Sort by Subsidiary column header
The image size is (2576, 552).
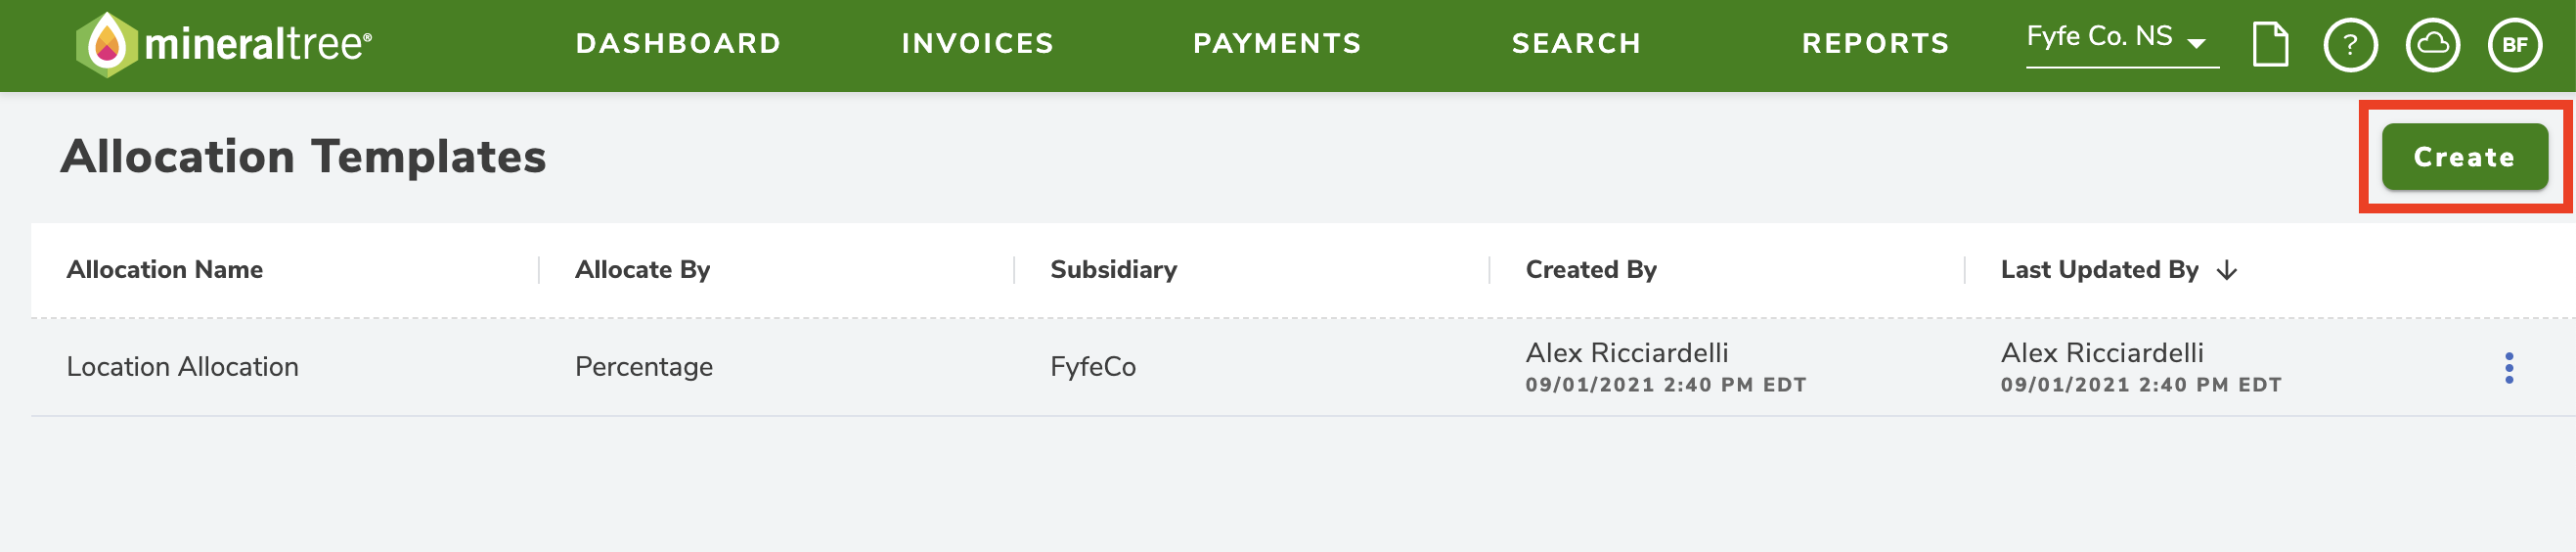(1113, 270)
